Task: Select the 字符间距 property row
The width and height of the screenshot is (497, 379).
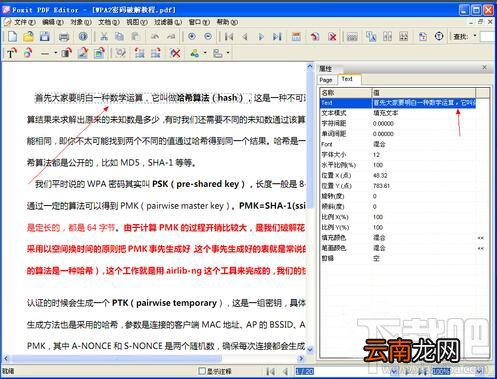Action: (398, 123)
